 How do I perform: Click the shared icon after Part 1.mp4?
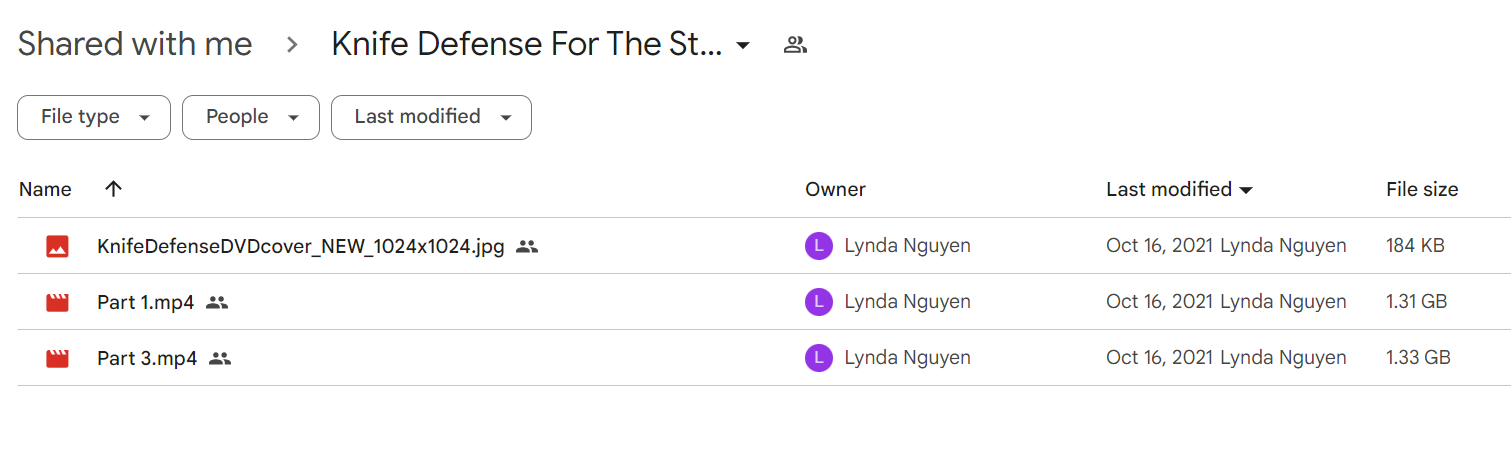click(x=217, y=302)
